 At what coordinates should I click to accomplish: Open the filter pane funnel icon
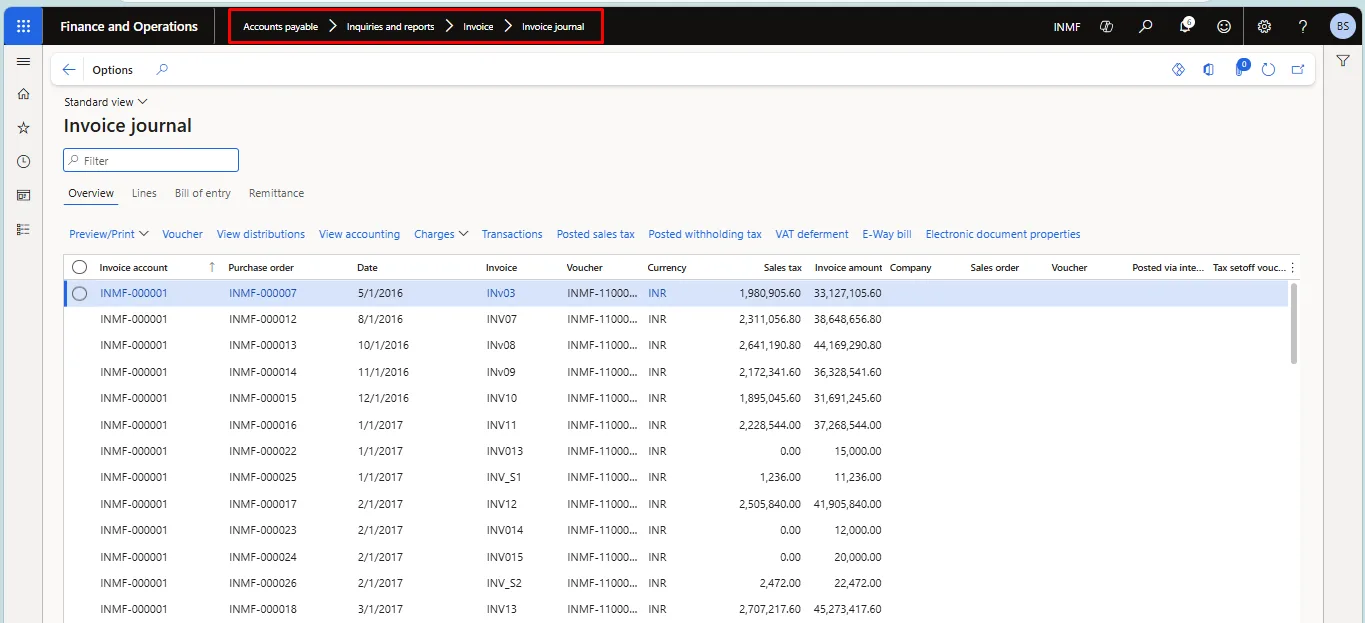pyautogui.click(x=1343, y=62)
